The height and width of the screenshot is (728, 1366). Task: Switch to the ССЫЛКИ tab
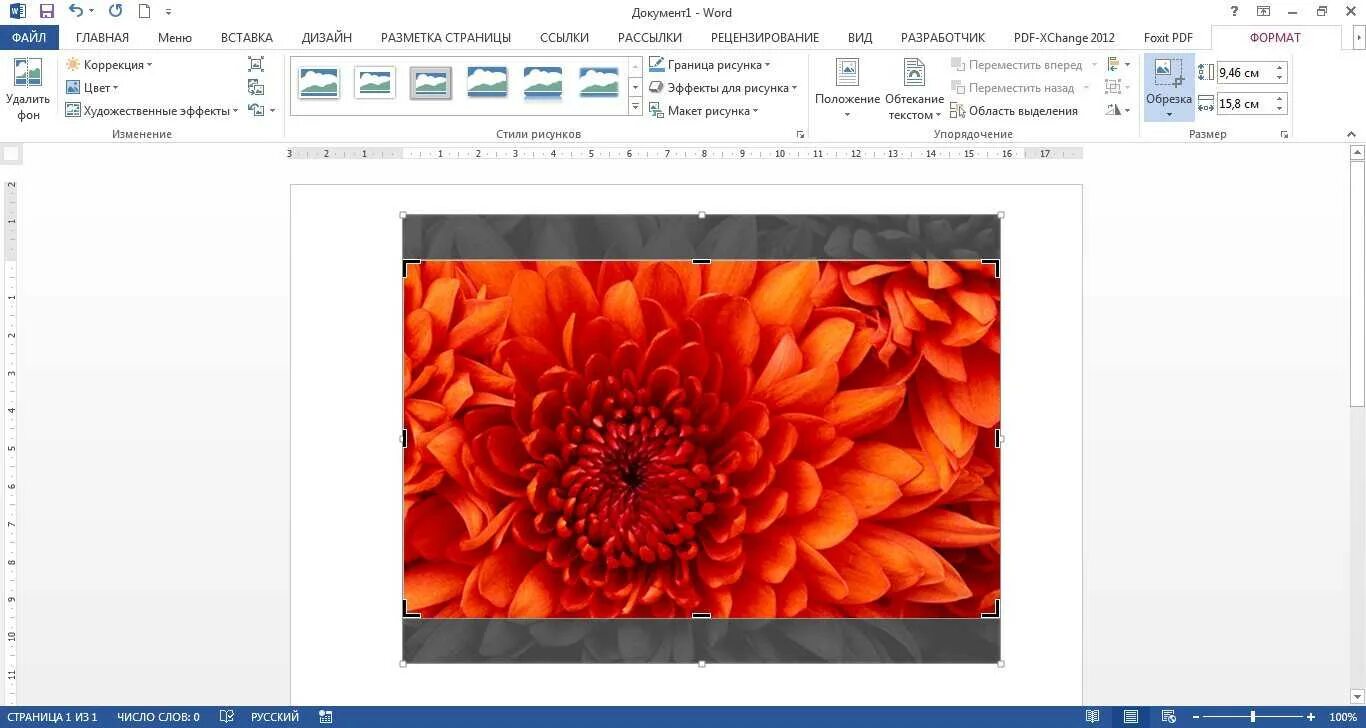pyautogui.click(x=565, y=38)
